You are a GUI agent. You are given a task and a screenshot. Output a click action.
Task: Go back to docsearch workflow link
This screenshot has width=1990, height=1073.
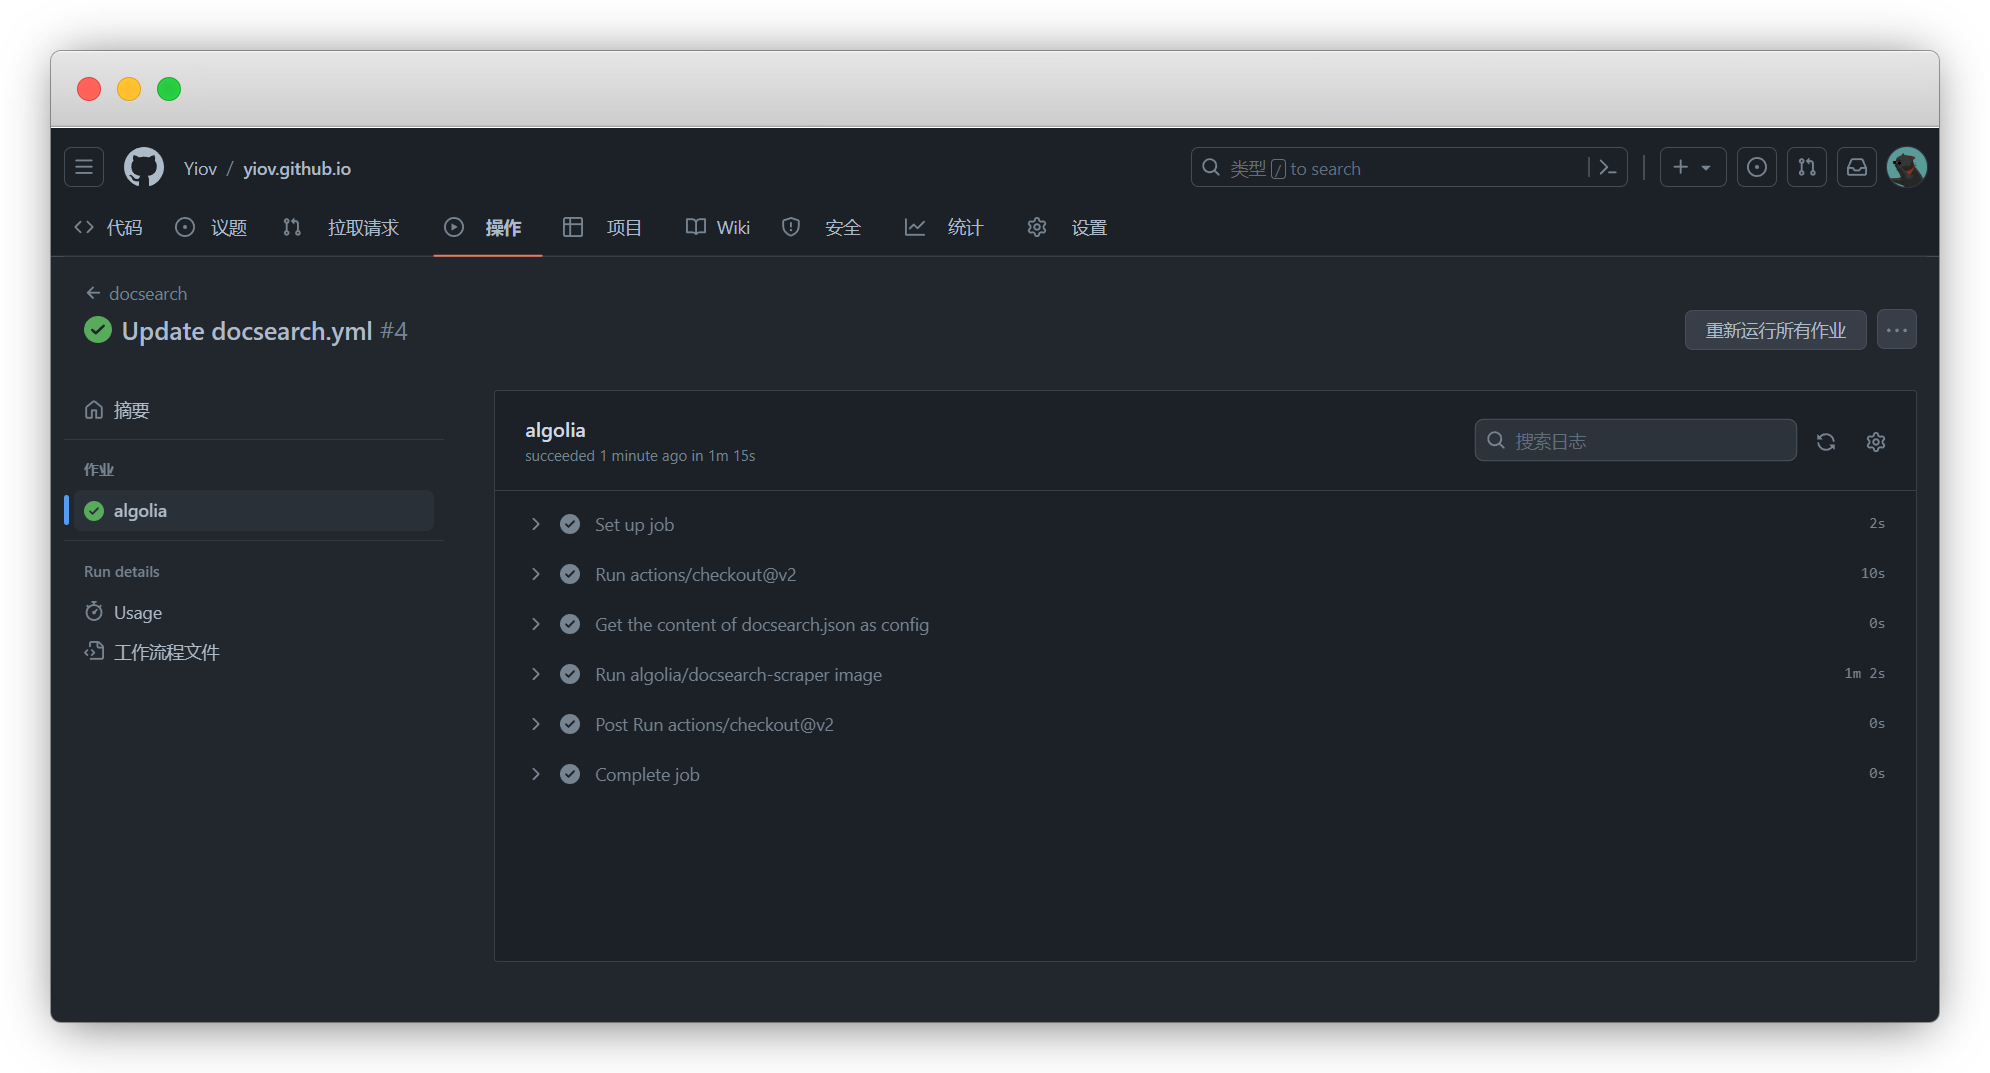tap(148, 293)
